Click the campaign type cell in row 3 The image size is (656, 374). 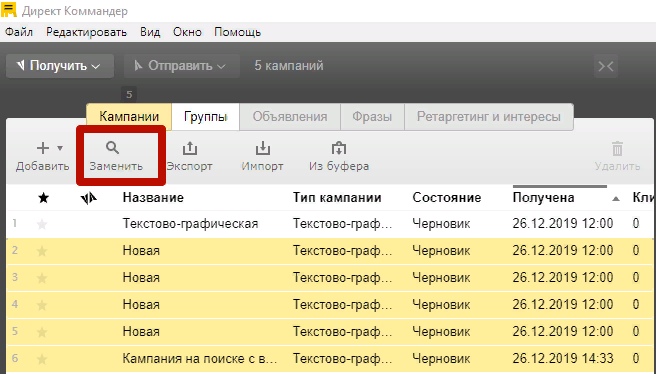(x=342, y=277)
